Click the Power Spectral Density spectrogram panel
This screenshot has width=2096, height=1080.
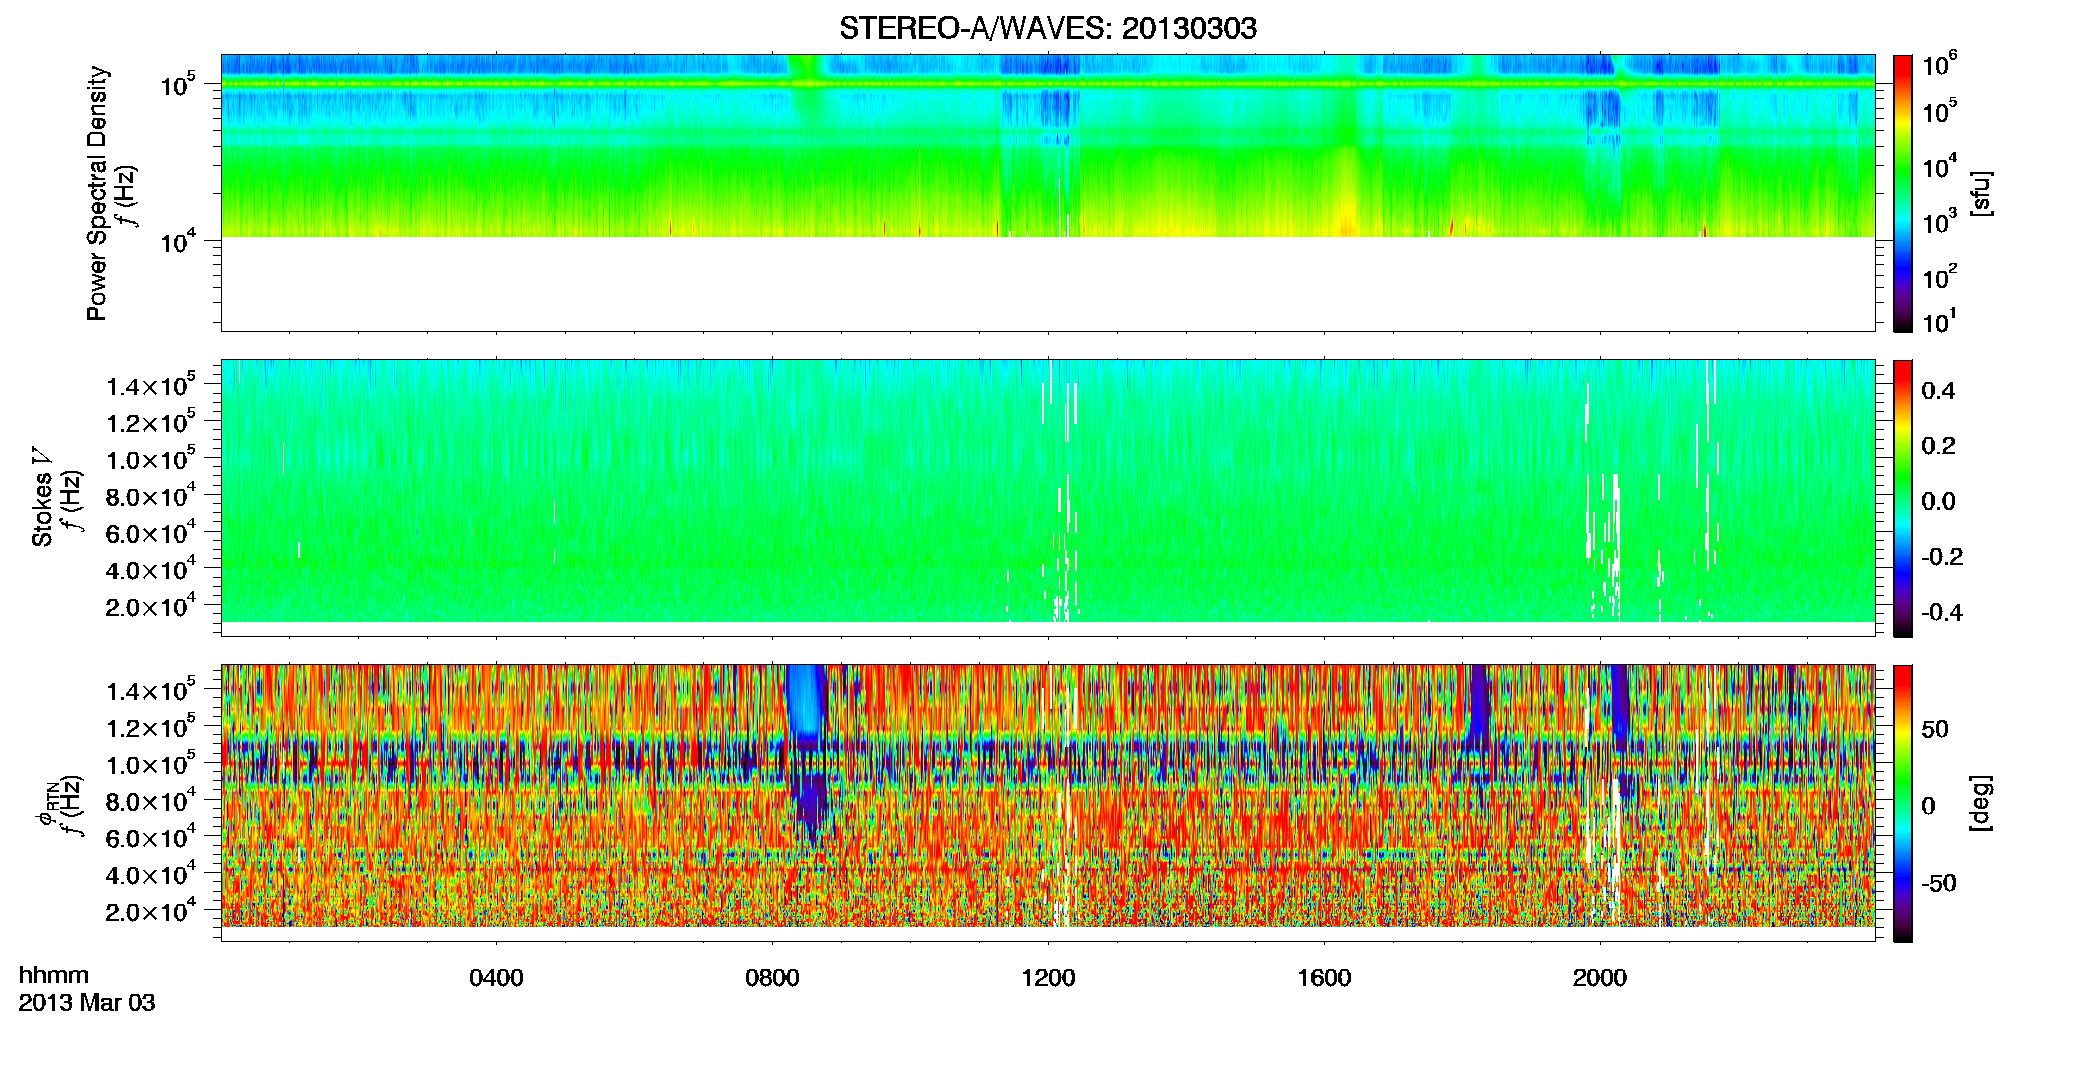coord(1048,192)
